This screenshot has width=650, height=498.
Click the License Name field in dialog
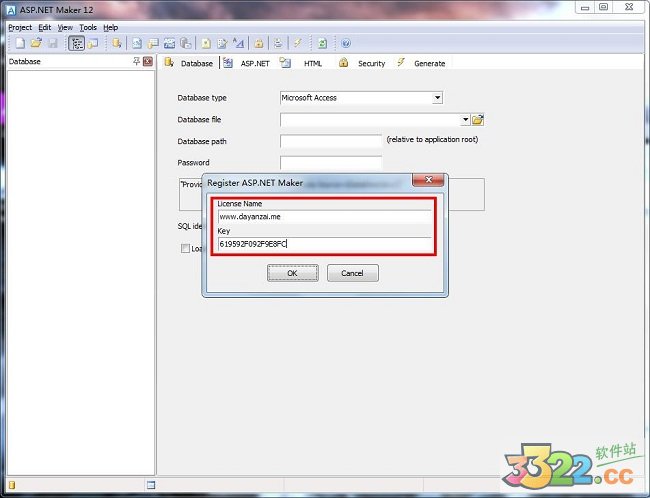pyautogui.click(x=325, y=216)
